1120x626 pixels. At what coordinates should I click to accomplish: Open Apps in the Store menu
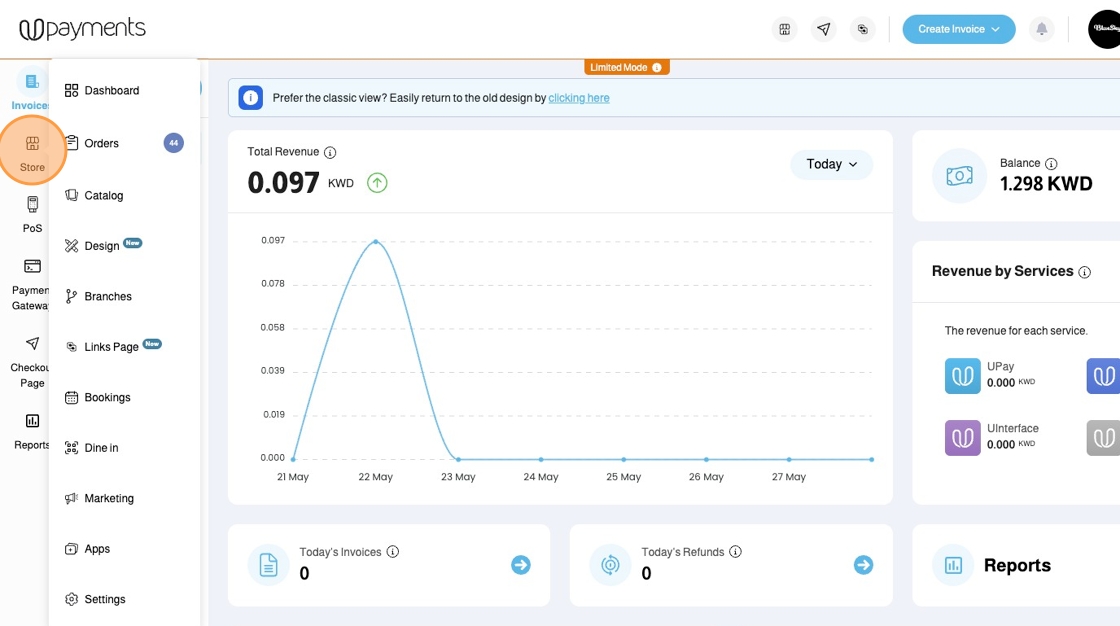coord(87,548)
